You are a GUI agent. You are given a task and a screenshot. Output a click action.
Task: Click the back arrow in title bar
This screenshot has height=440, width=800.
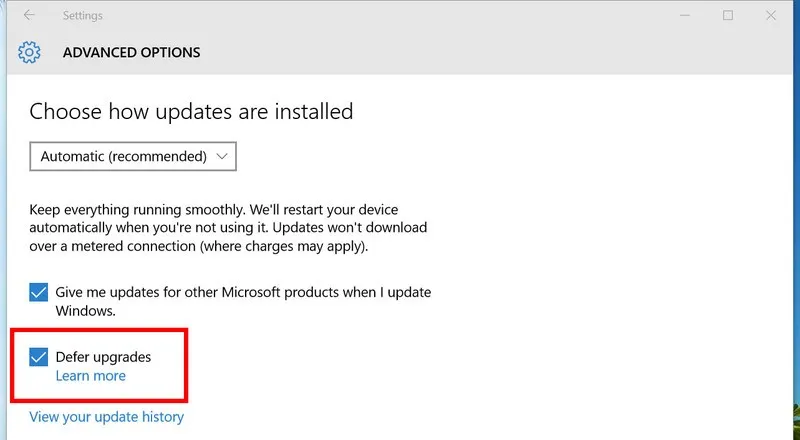pyautogui.click(x=29, y=15)
